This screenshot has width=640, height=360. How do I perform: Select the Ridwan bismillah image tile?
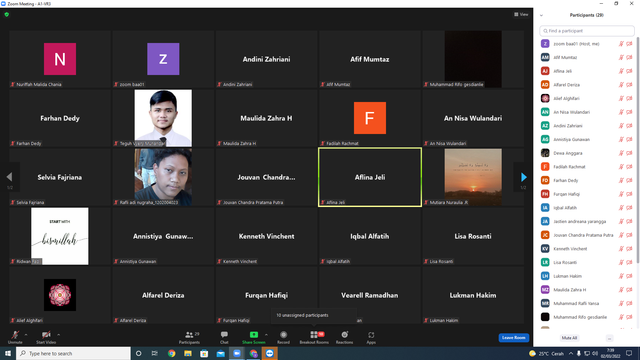pos(60,236)
